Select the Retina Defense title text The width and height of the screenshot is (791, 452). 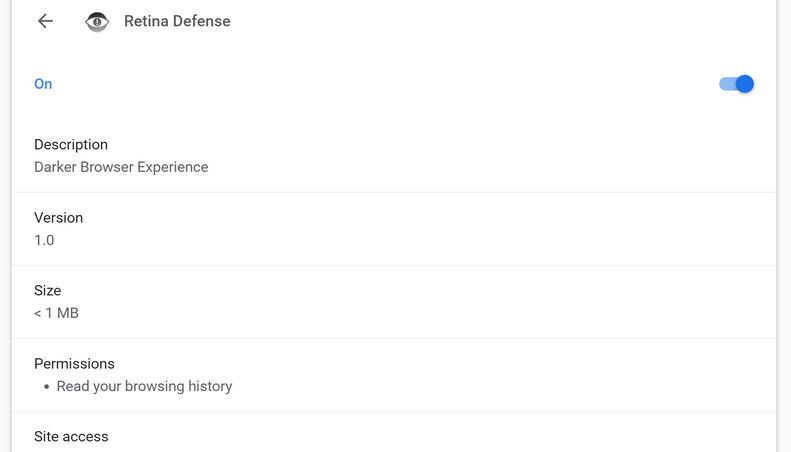pyautogui.click(x=177, y=21)
